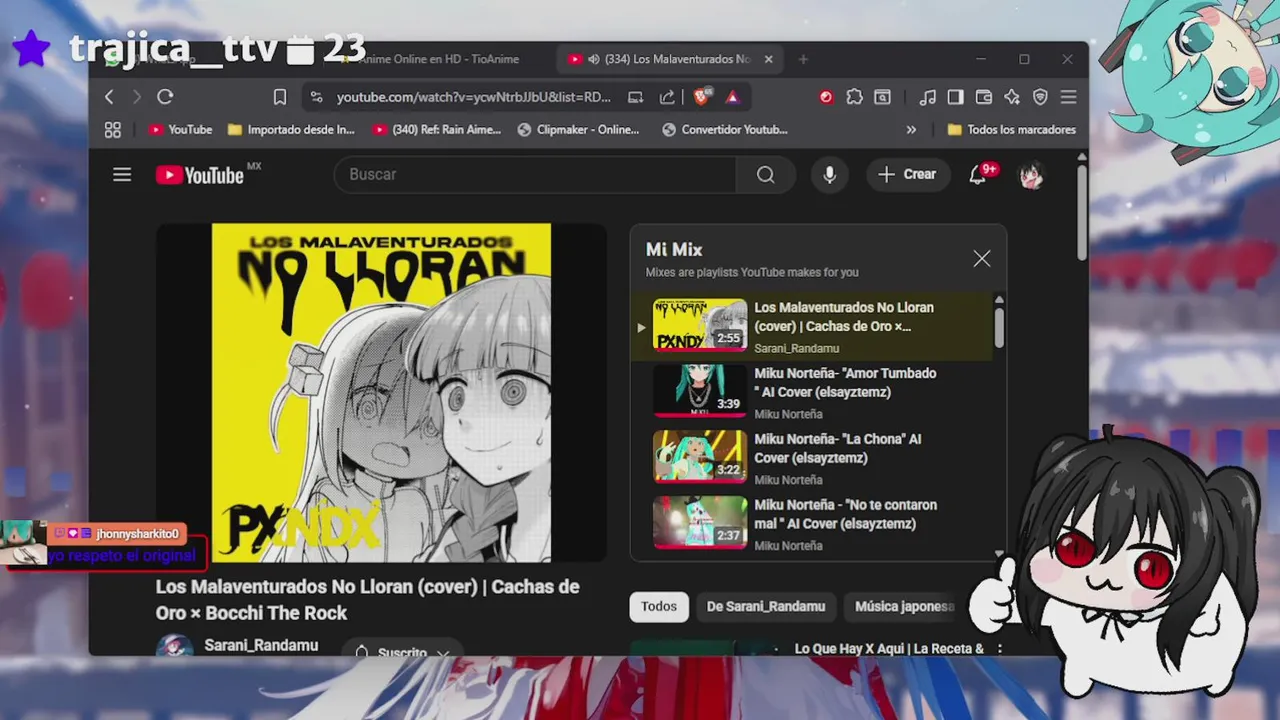Play Miku Norteña Amor Tumbado playlist video
The height and width of the screenshot is (720, 1280).
(x=813, y=393)
